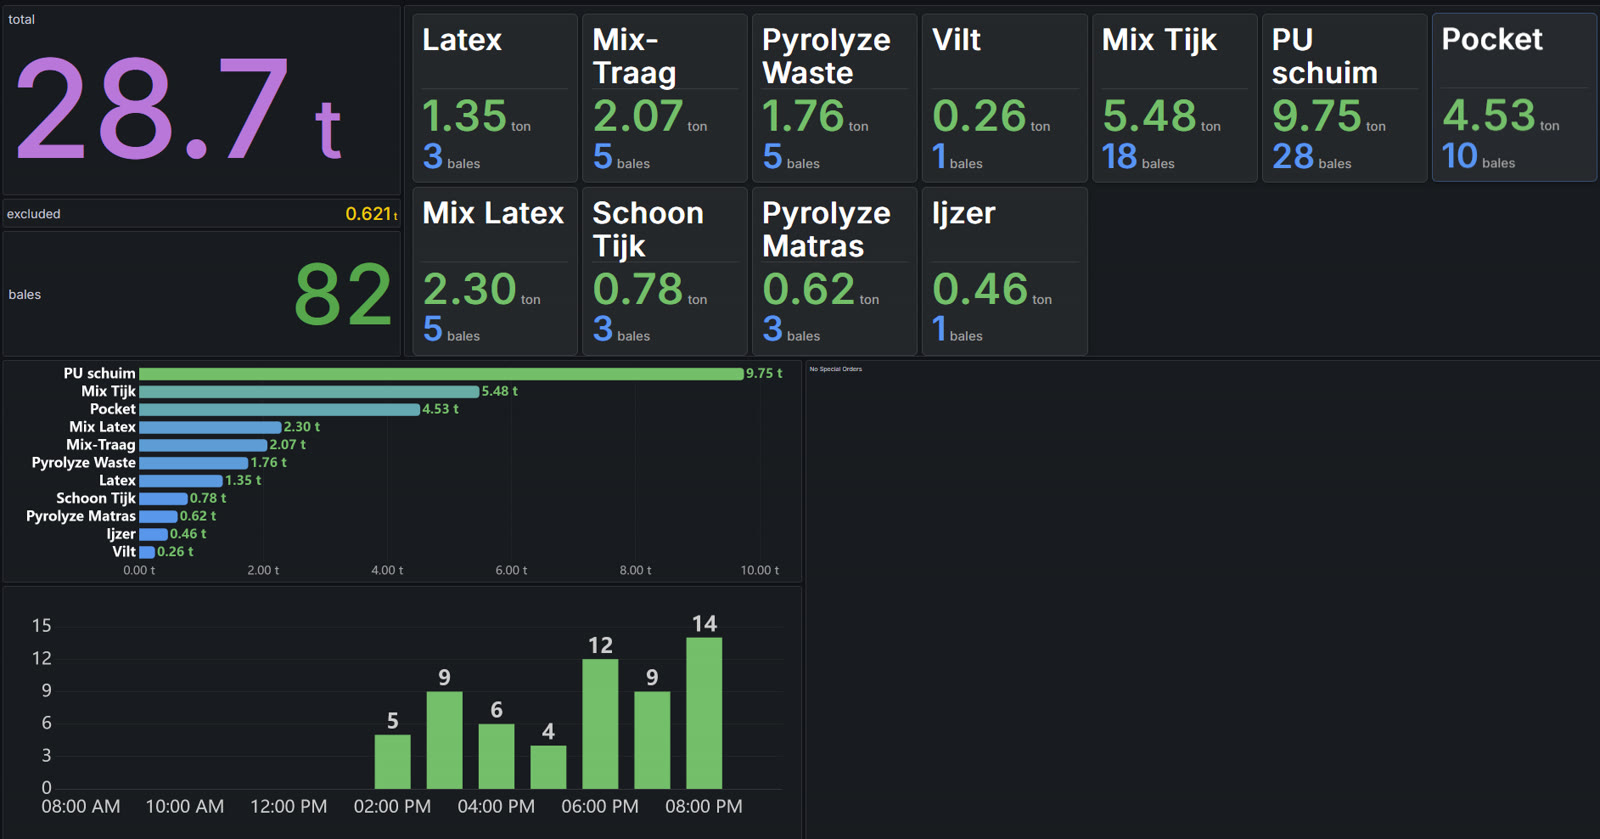Click the Vilt bar labeled 0.26 t
Viewport: 1600px width, 839px height.
pos(147,552)
